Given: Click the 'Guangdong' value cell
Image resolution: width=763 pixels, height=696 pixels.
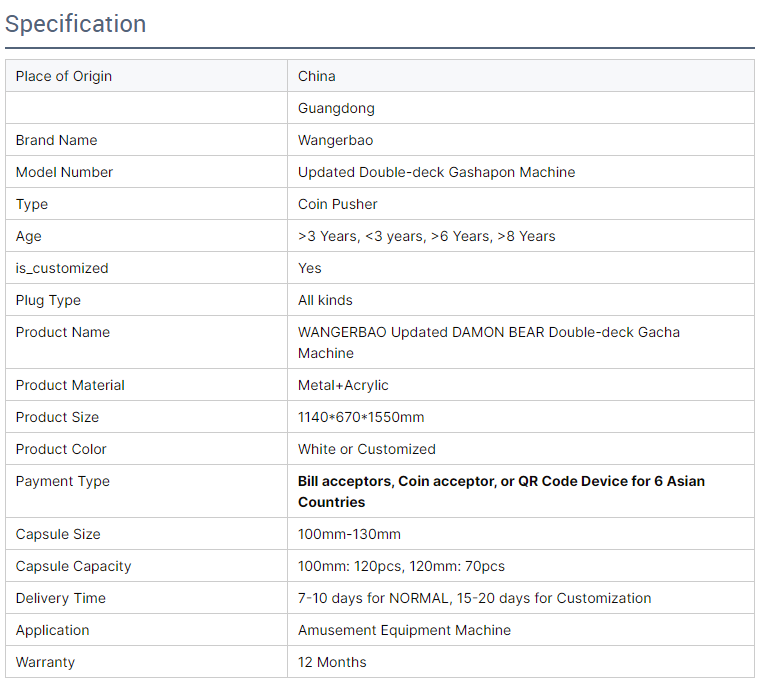Looking at the screenshot, I should pos(521,108).
